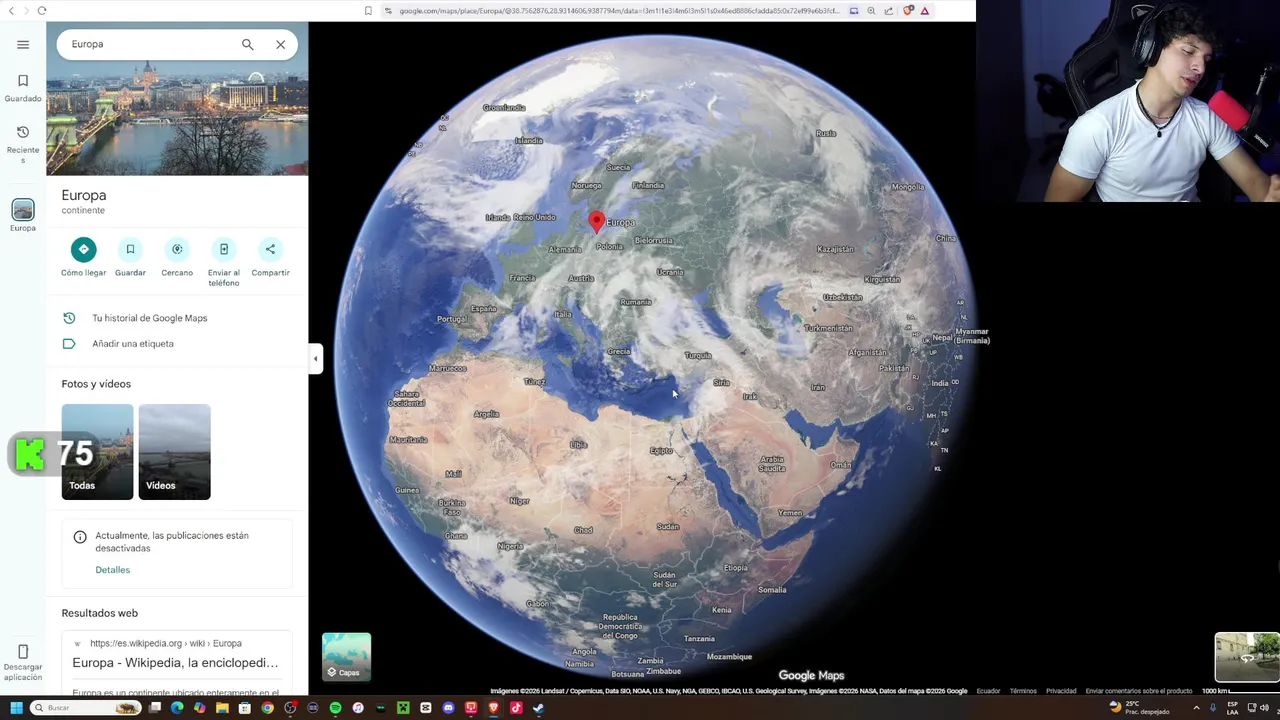Open the Google Maps hamburger menu
This screenshot has height=720, width=1280.
pyautogui.click(x=23, y=44)
